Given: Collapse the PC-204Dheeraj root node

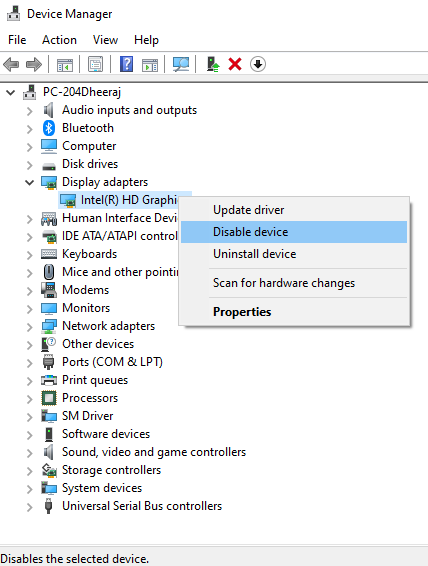Looking at the screenshot, I should (x=11, y=93).
